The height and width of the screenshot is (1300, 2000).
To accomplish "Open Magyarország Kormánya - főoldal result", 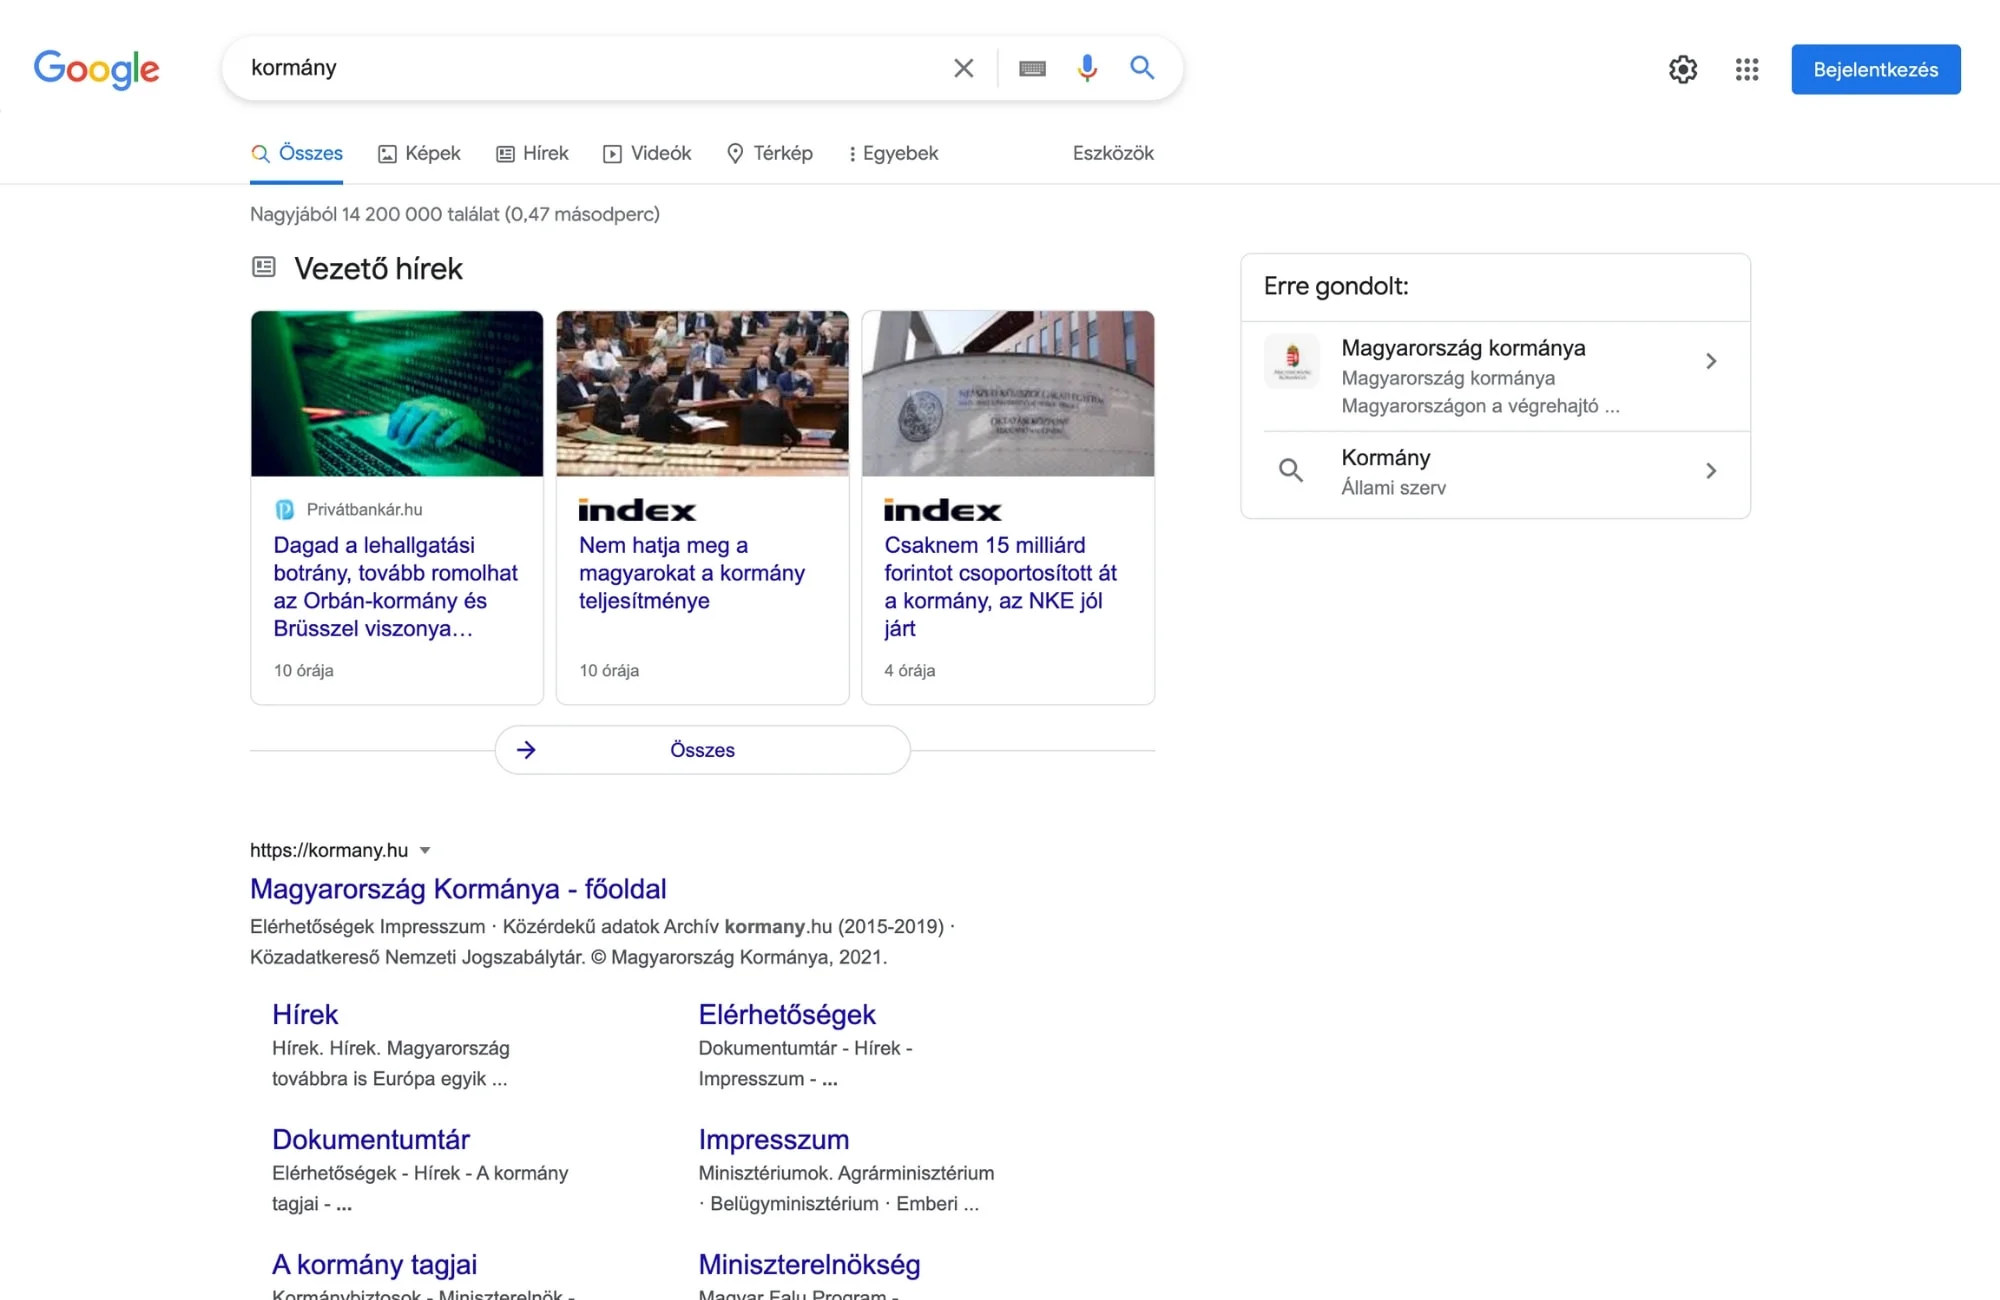I will [x=458, y=888].
